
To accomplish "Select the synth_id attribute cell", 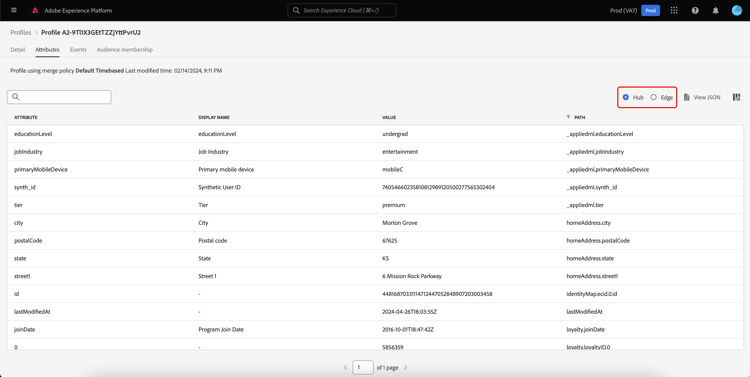I will click(25, 187).
